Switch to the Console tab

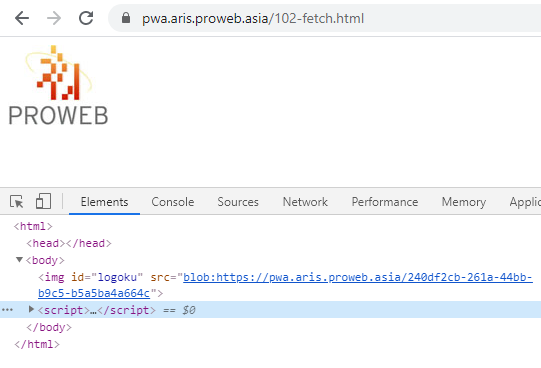(x=173, y=202)
